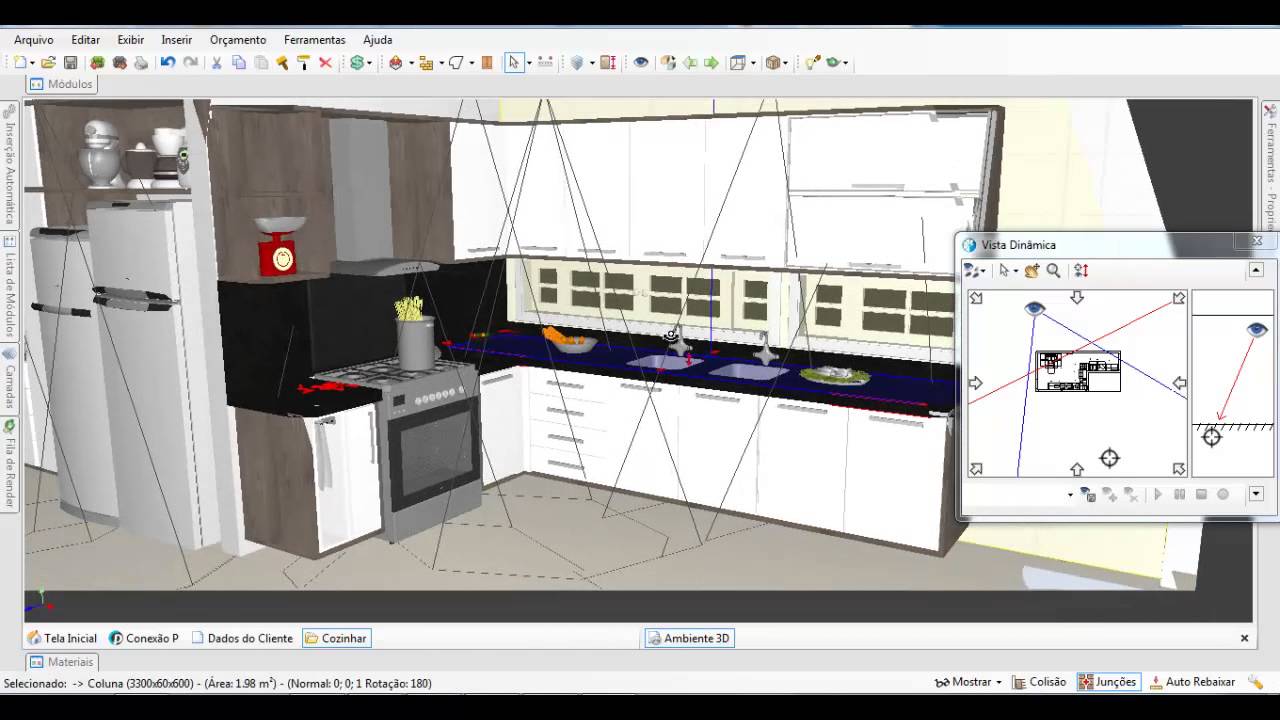Viewport: 1280px width, 720px height.
Task: Click the Copy icon
Action: [239, 62]
